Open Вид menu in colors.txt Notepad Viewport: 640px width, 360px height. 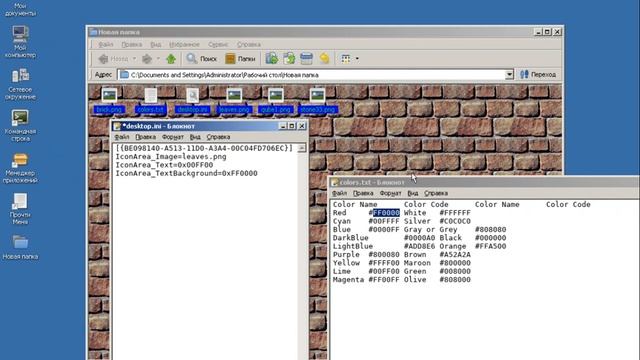413,193
